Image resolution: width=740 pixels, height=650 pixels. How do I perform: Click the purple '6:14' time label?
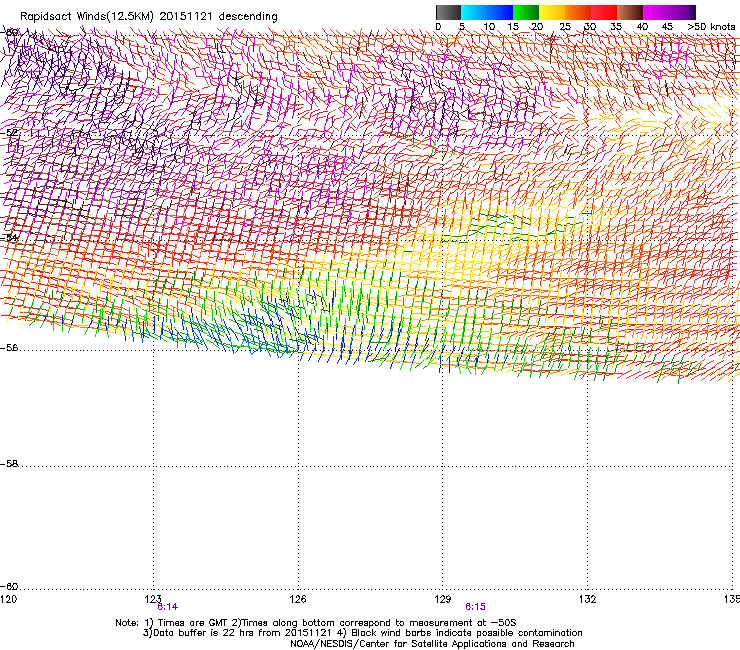(x=168, y=607)
